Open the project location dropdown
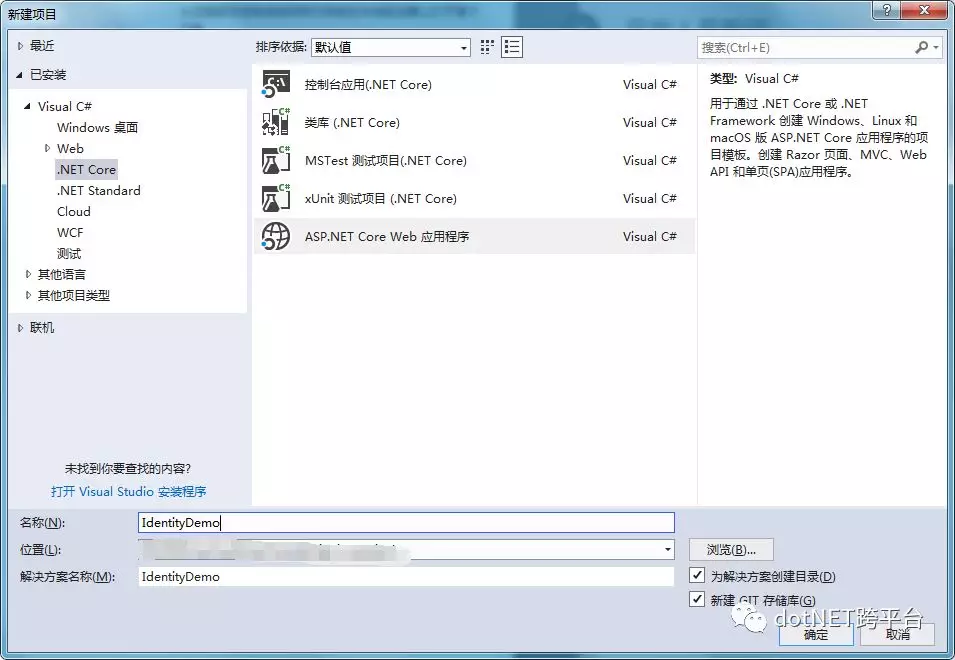 [667, 550]
